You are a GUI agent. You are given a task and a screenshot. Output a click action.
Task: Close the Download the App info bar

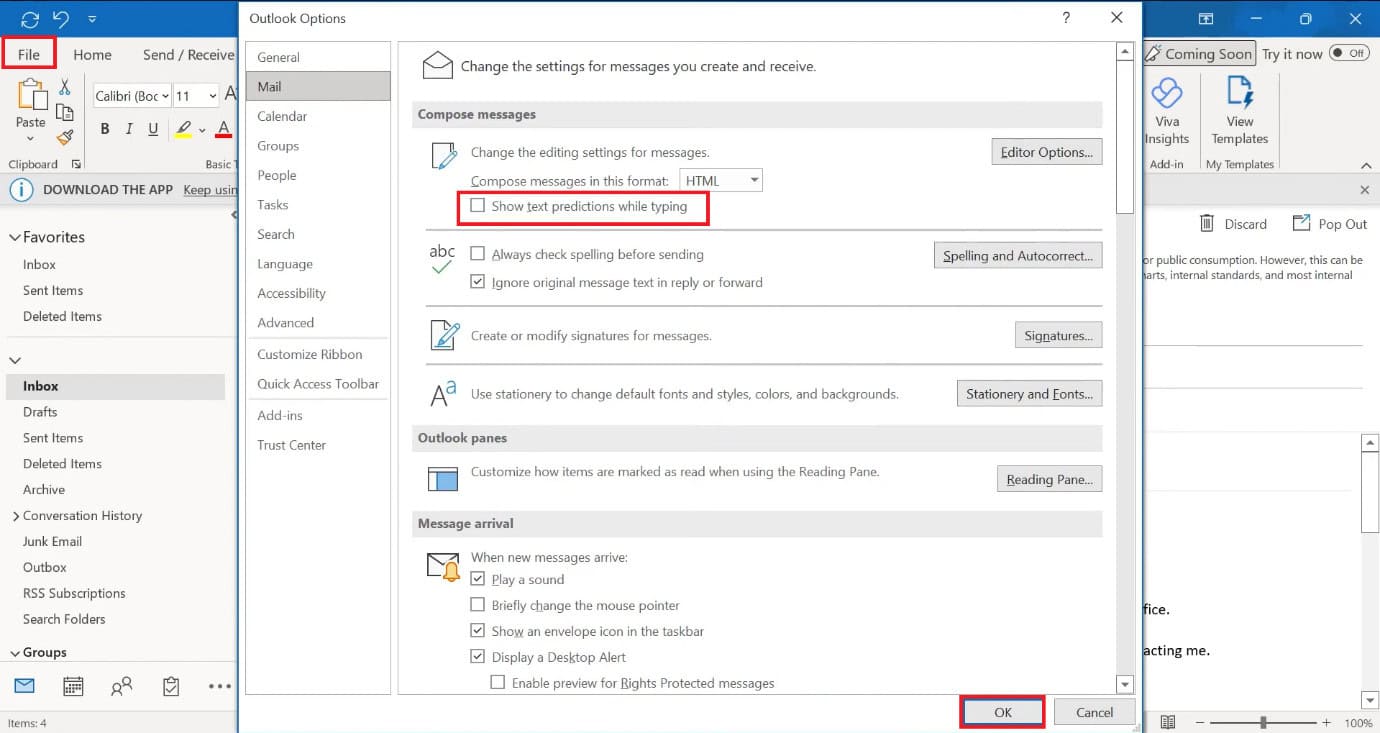[1365, 189]
